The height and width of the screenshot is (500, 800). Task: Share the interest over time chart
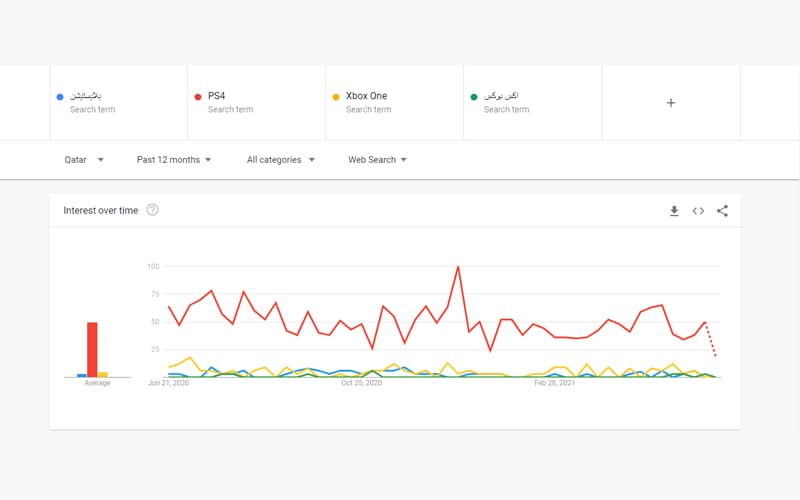tap(722, 211)
